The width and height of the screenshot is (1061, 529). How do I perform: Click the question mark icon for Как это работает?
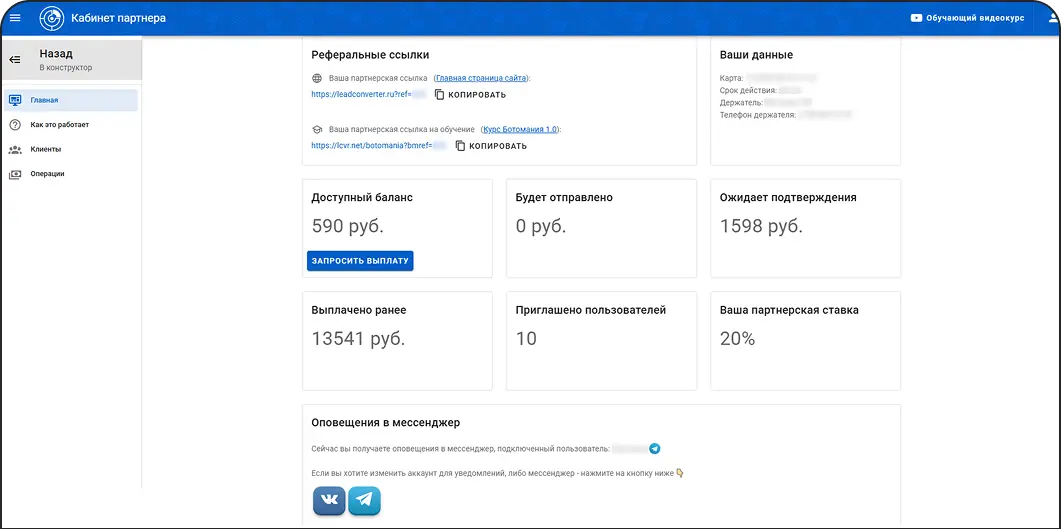(x=15, y=124)
